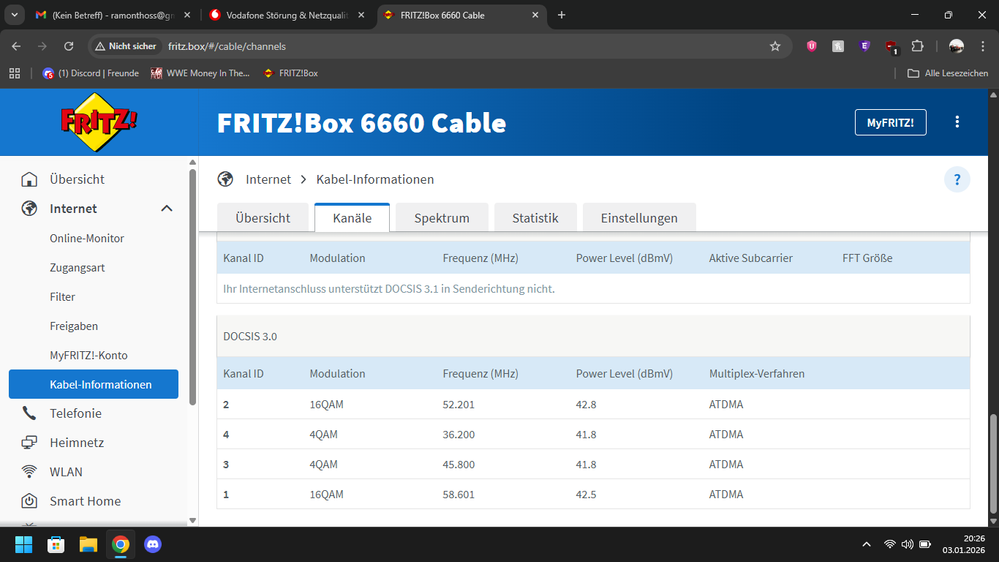Viewport: 999px width, 562px height.
Task: Switch to the Übersicht tab
Action: click(x=262, y=218)
